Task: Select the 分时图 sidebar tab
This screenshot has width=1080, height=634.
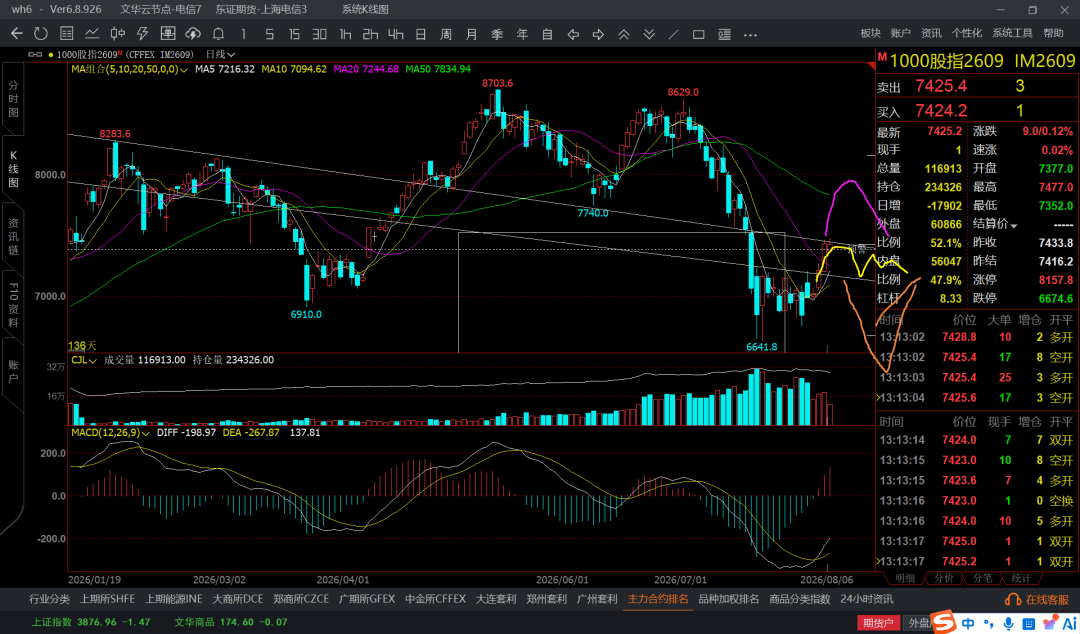Action: (x=13, y=98)
